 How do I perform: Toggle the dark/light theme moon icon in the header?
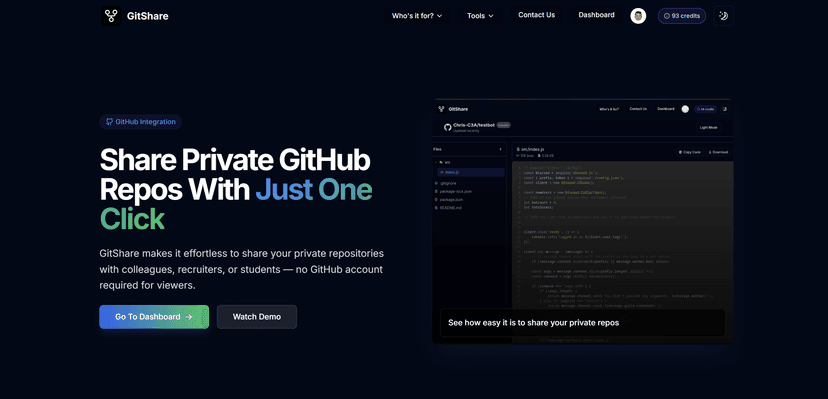pos(723,16)
